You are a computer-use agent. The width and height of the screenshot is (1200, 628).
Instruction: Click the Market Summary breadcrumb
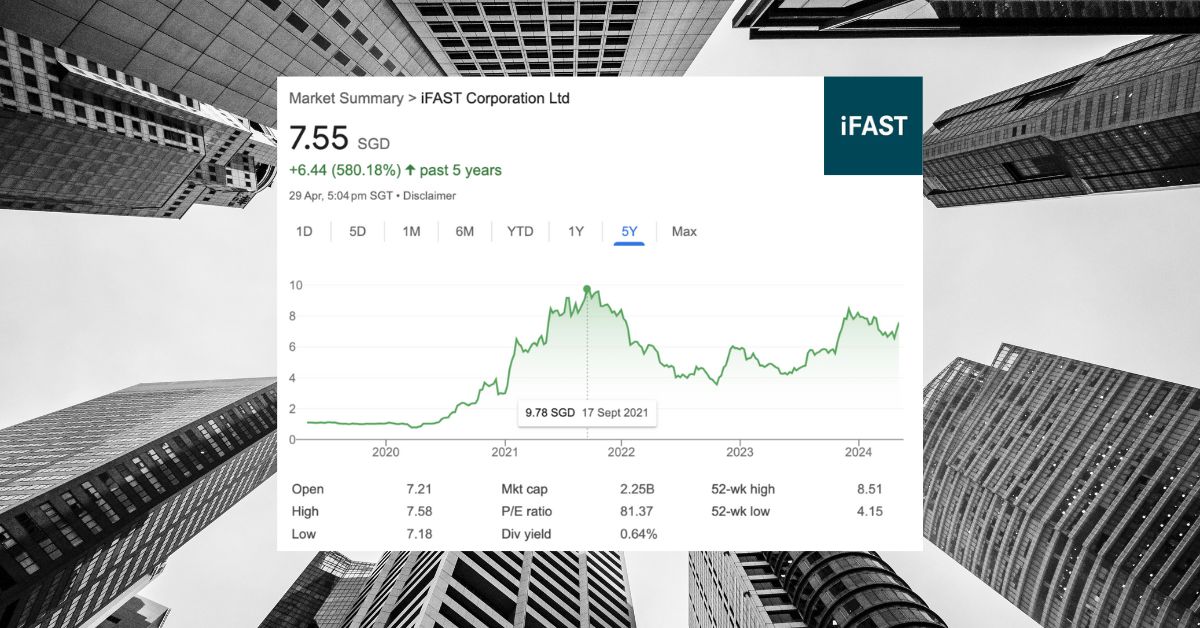[x=343, y=98]
